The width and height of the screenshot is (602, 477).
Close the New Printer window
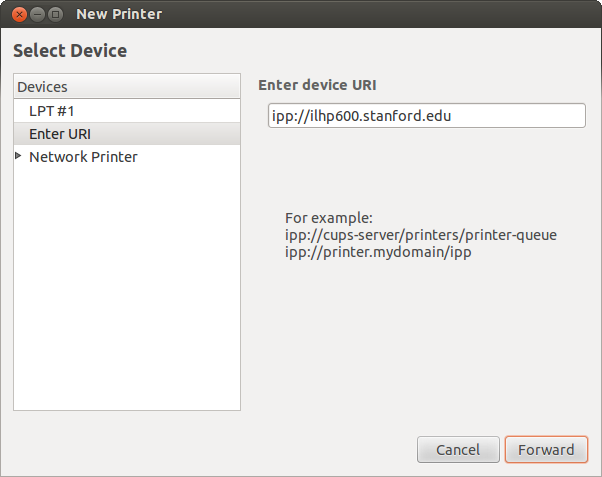tap(19, 15)
